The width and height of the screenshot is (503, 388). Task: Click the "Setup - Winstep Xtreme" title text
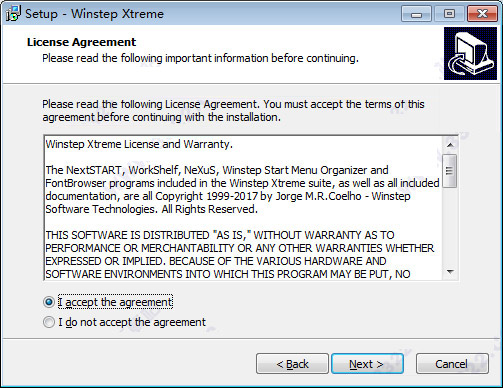[94, 14]
